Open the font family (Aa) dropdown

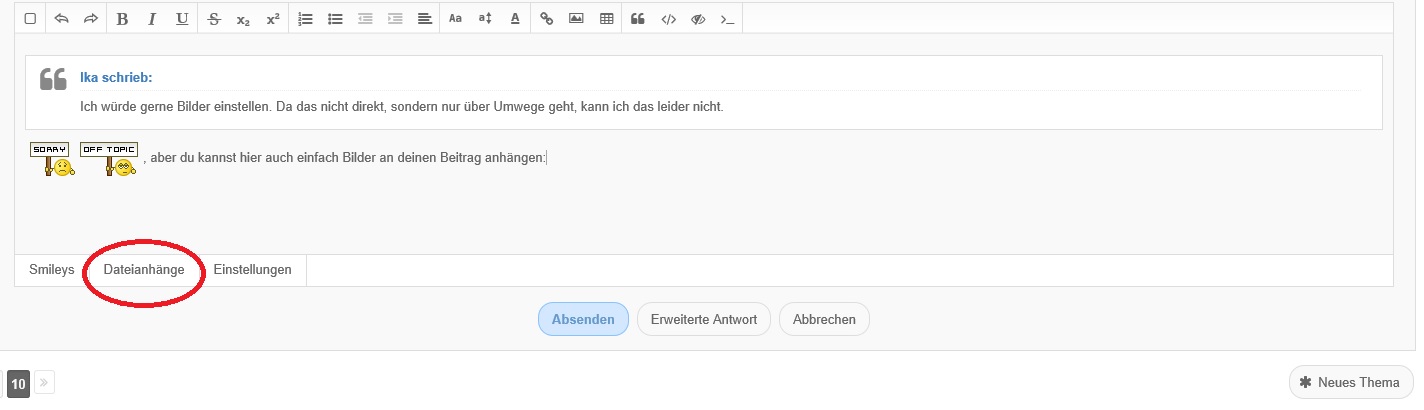[455, 19]
